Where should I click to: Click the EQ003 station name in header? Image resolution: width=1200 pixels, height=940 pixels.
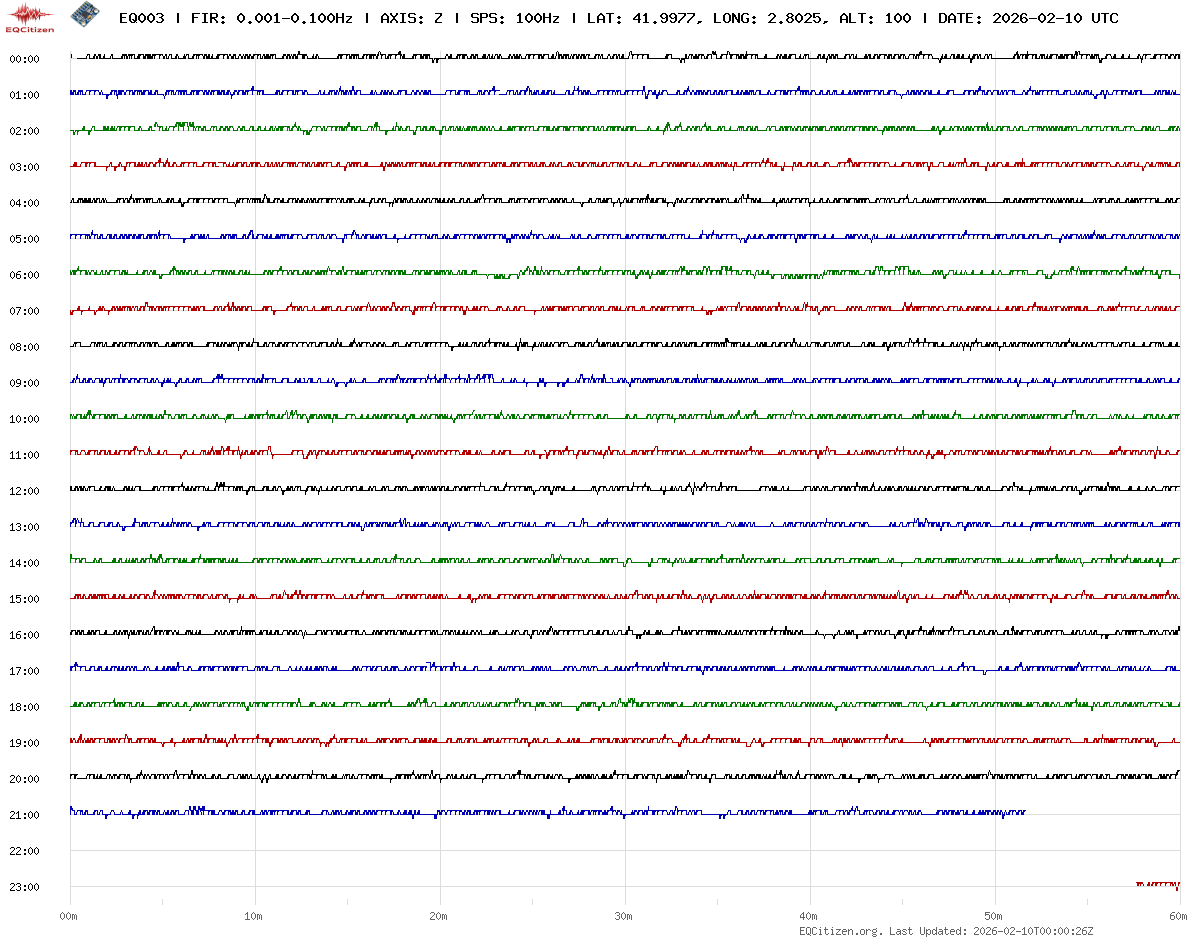142,18
